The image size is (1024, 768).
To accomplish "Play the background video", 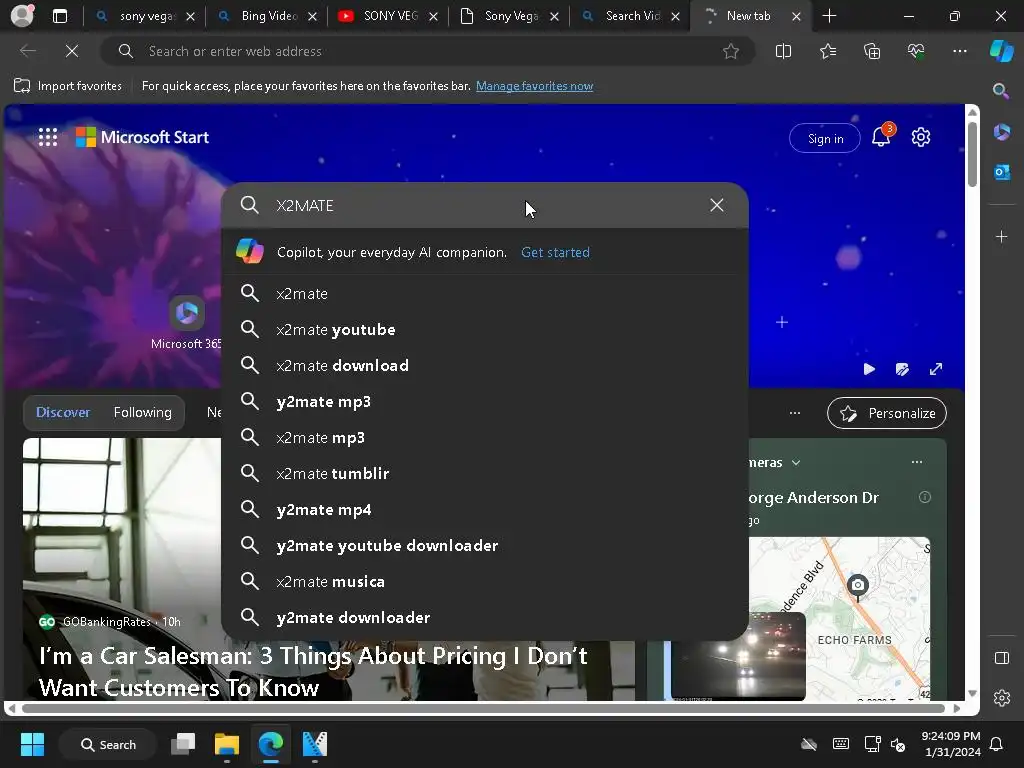I will pos(869,369).
